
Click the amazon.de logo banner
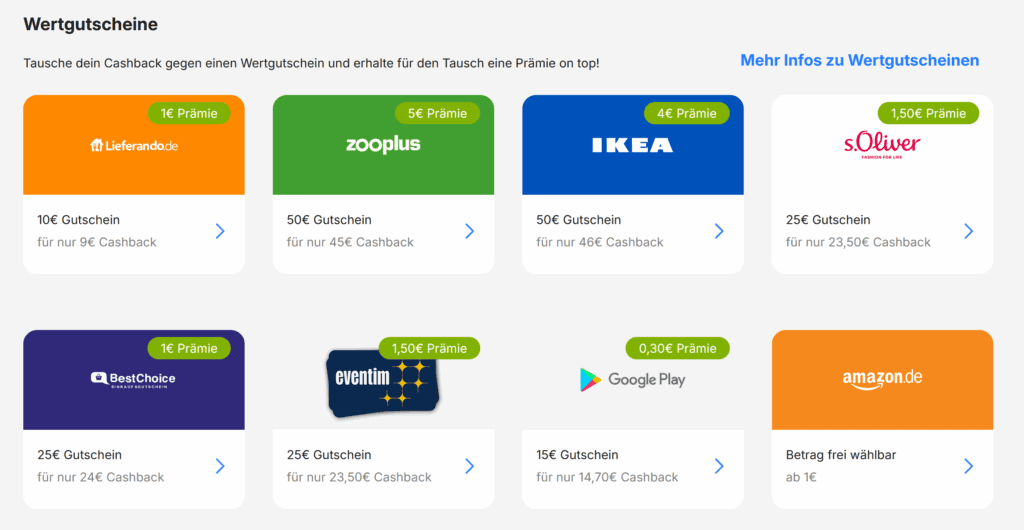point(882,379)
